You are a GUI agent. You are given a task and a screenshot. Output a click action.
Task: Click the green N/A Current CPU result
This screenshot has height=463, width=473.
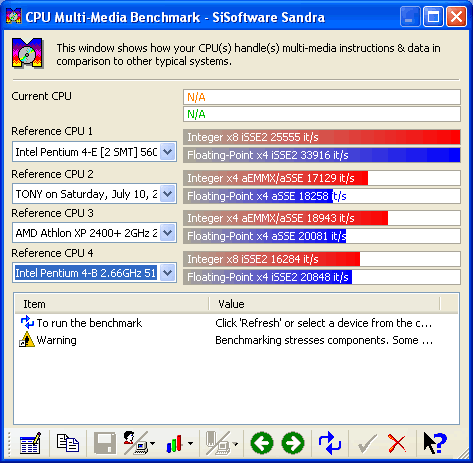tap(322, 114)
